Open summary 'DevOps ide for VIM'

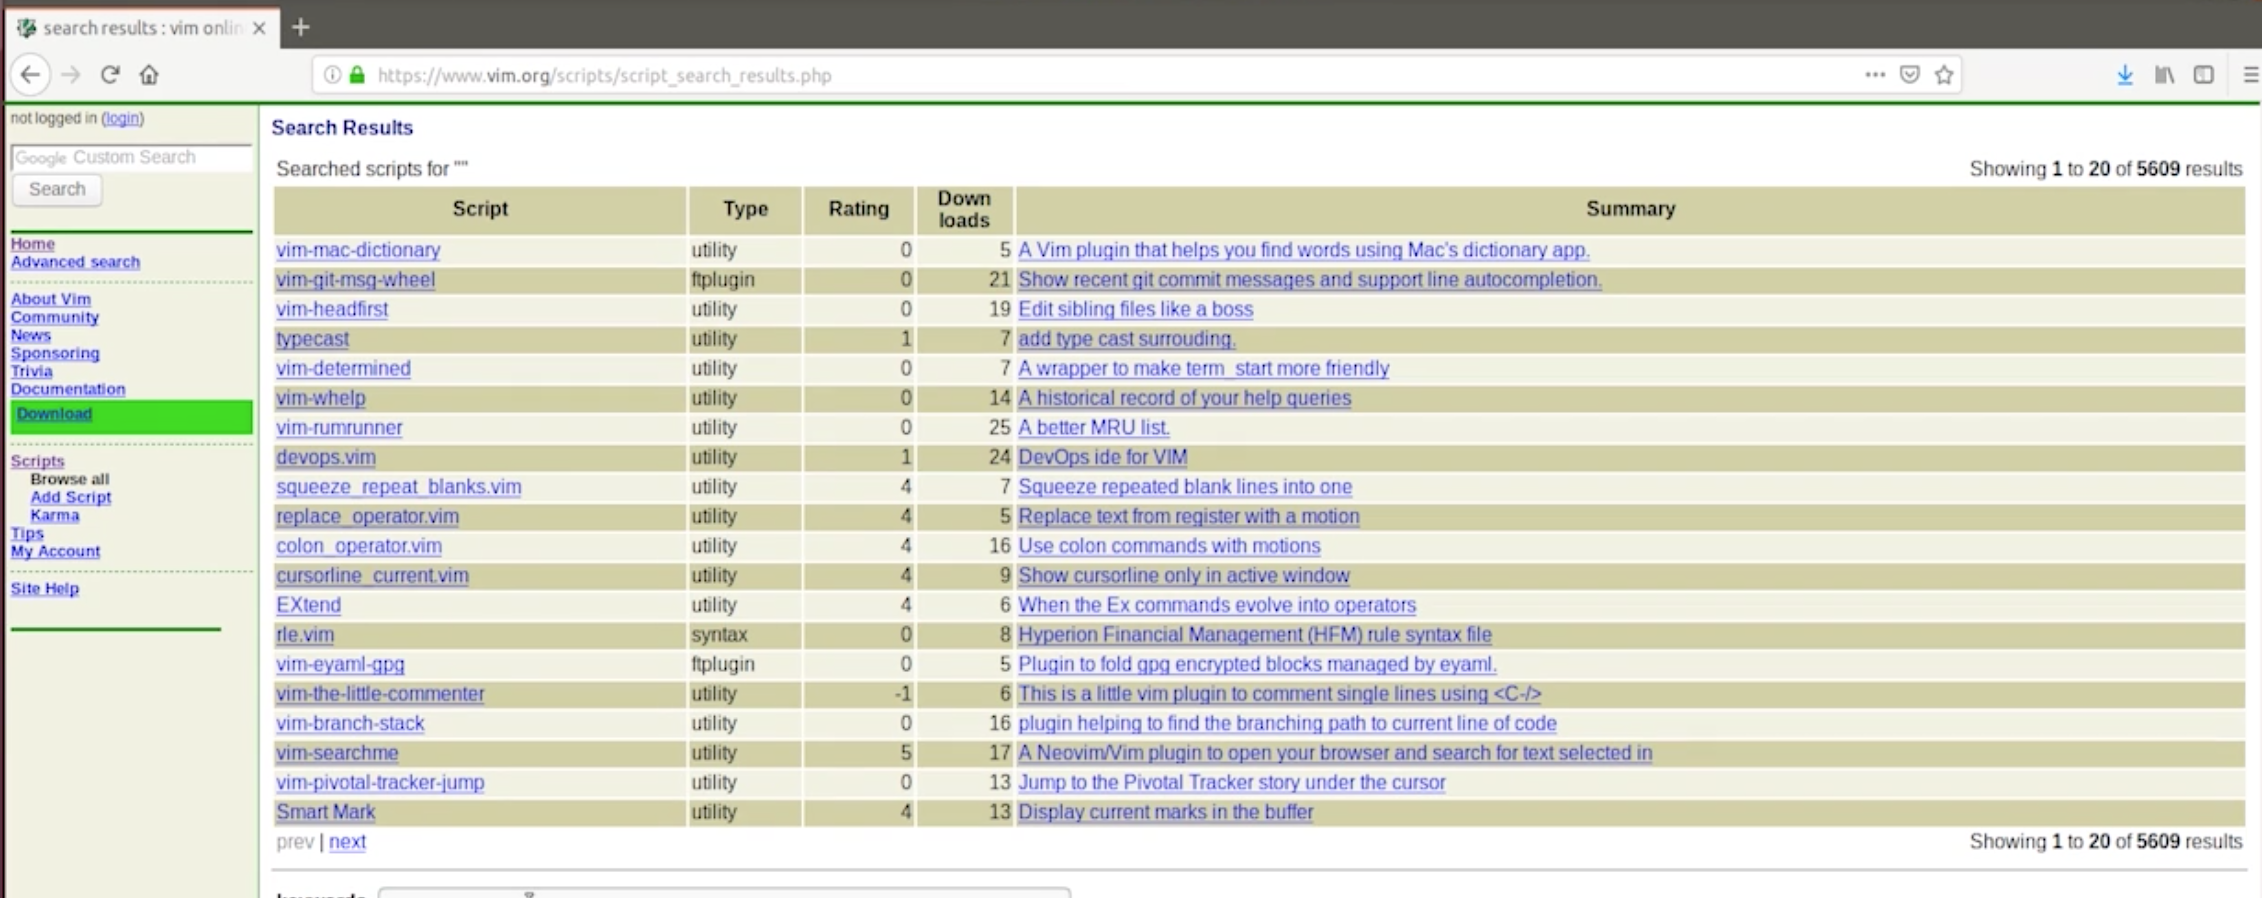click(1103, 457)
